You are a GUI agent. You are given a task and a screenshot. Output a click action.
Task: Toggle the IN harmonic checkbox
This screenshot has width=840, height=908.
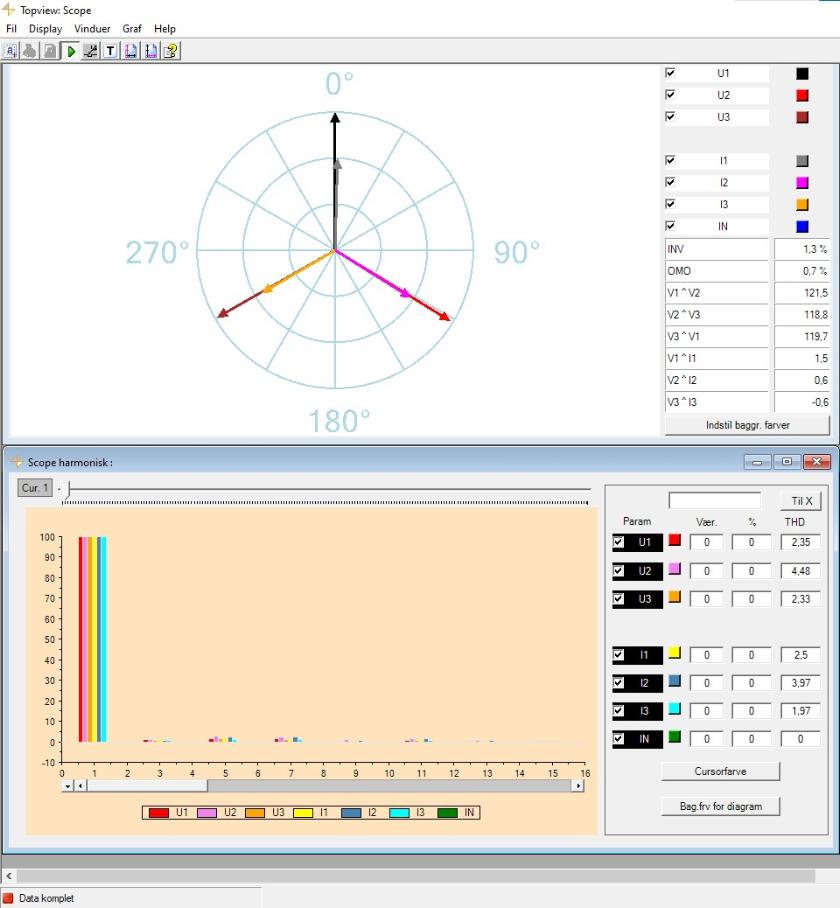[x=619, y=739]
